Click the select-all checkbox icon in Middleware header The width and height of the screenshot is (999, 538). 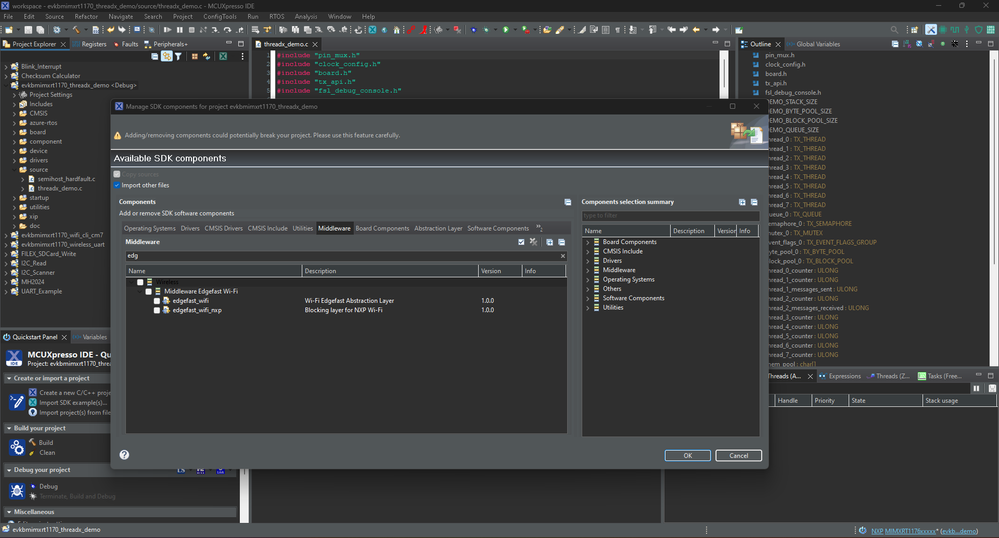[521, 242]
